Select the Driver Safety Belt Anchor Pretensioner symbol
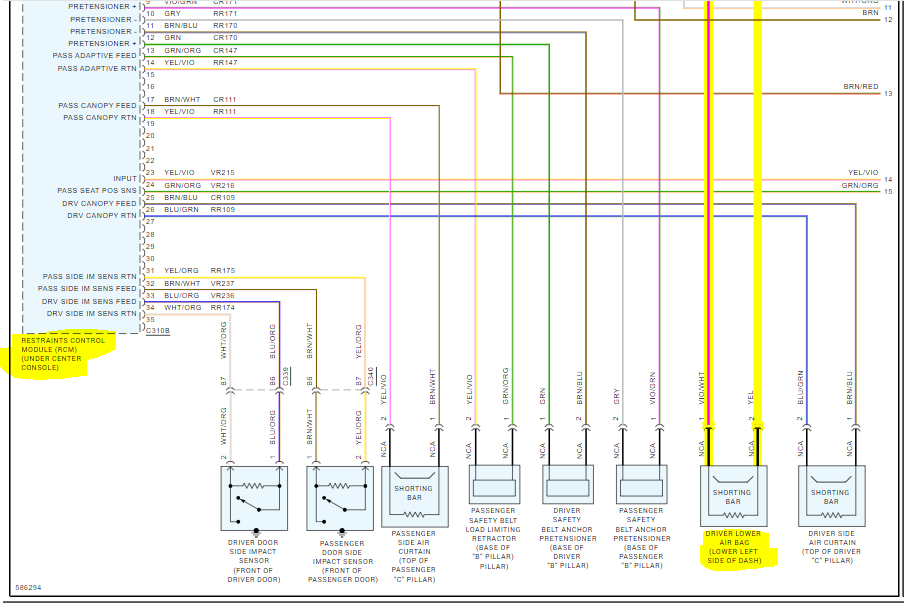This screenshot has height=603, width=904. [x=568, y=484]
